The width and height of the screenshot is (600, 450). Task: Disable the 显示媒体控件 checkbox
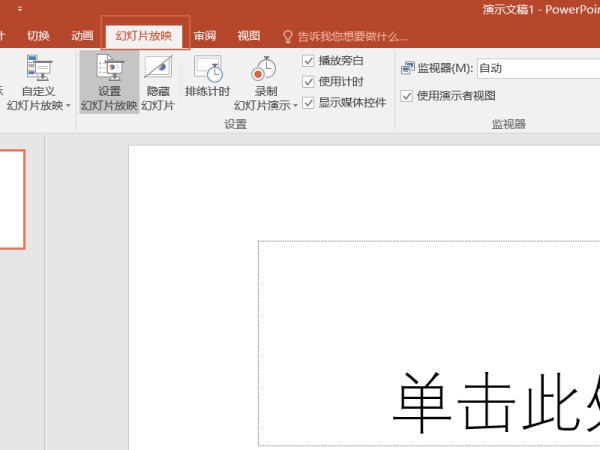point(308,102)
